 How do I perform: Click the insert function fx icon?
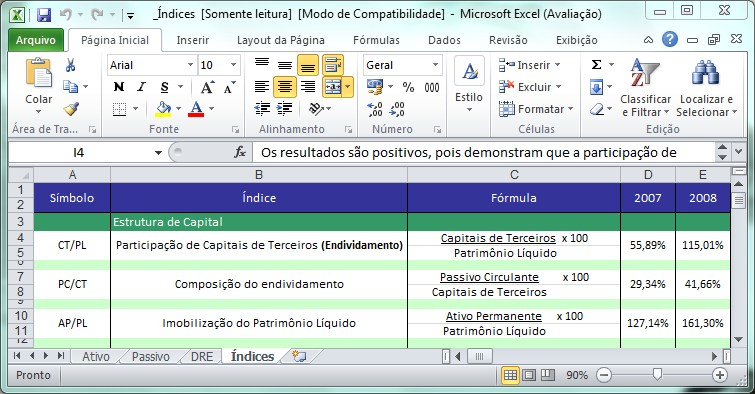[x=240, y=153]
